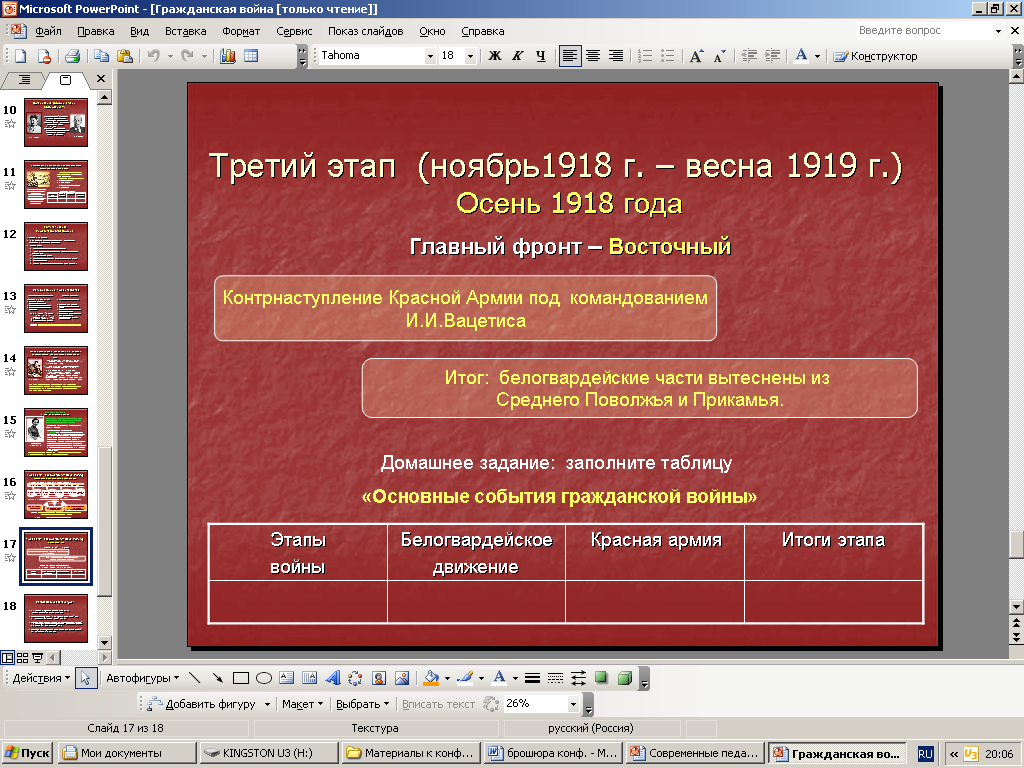
Task: Open the Действия drawing menu
Action: point(40,678)
